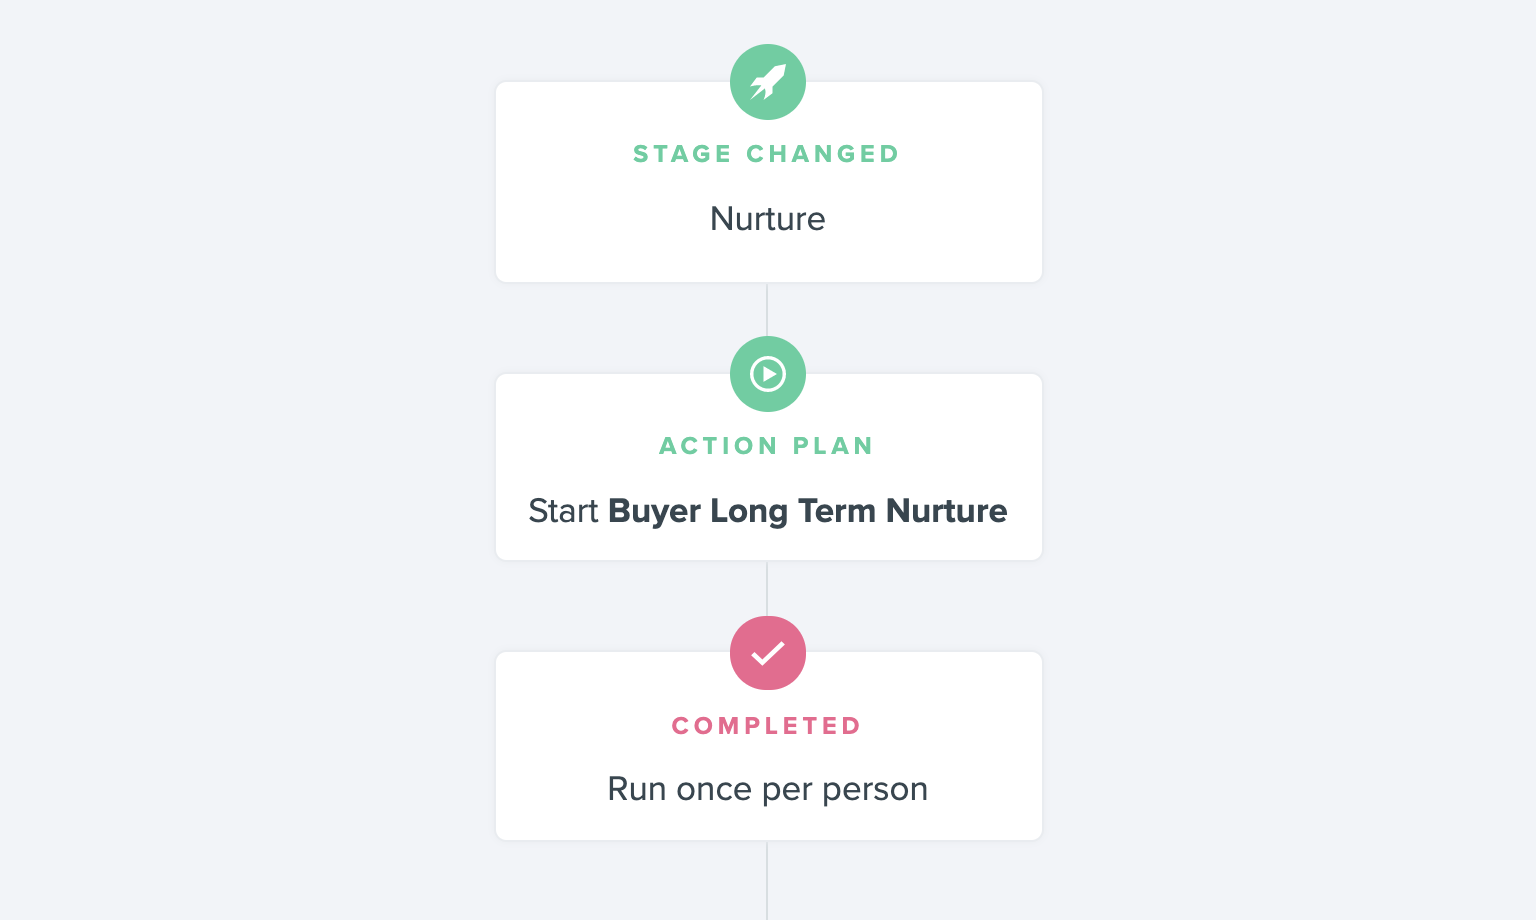The width and height of the screenshot is (1536, 920).
Task: Click connector line between action and completed
Action: 767,589
